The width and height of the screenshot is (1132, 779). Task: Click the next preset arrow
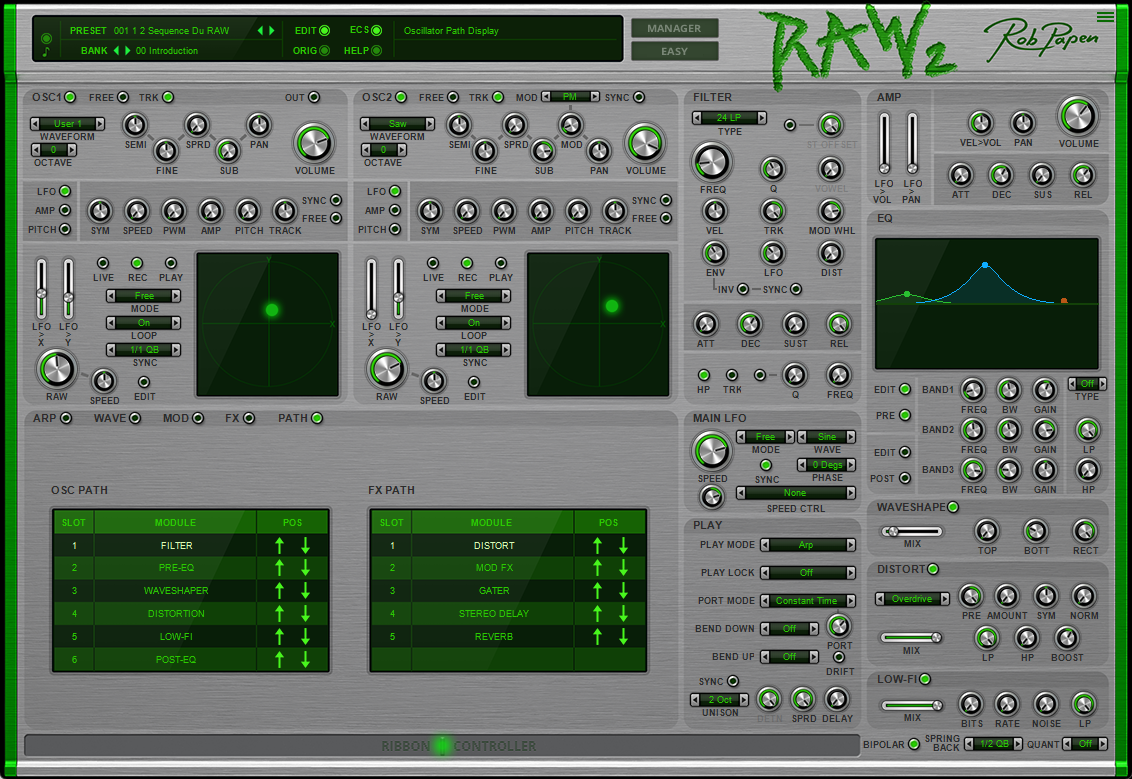272,31
